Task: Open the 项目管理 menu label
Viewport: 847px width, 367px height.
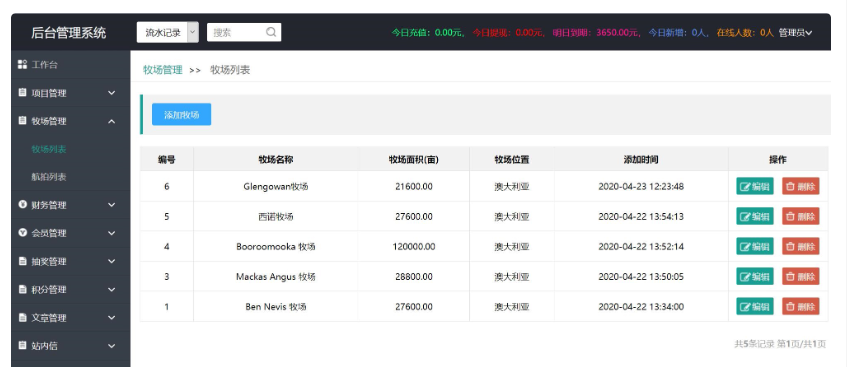Action: (x=49, y=93)
